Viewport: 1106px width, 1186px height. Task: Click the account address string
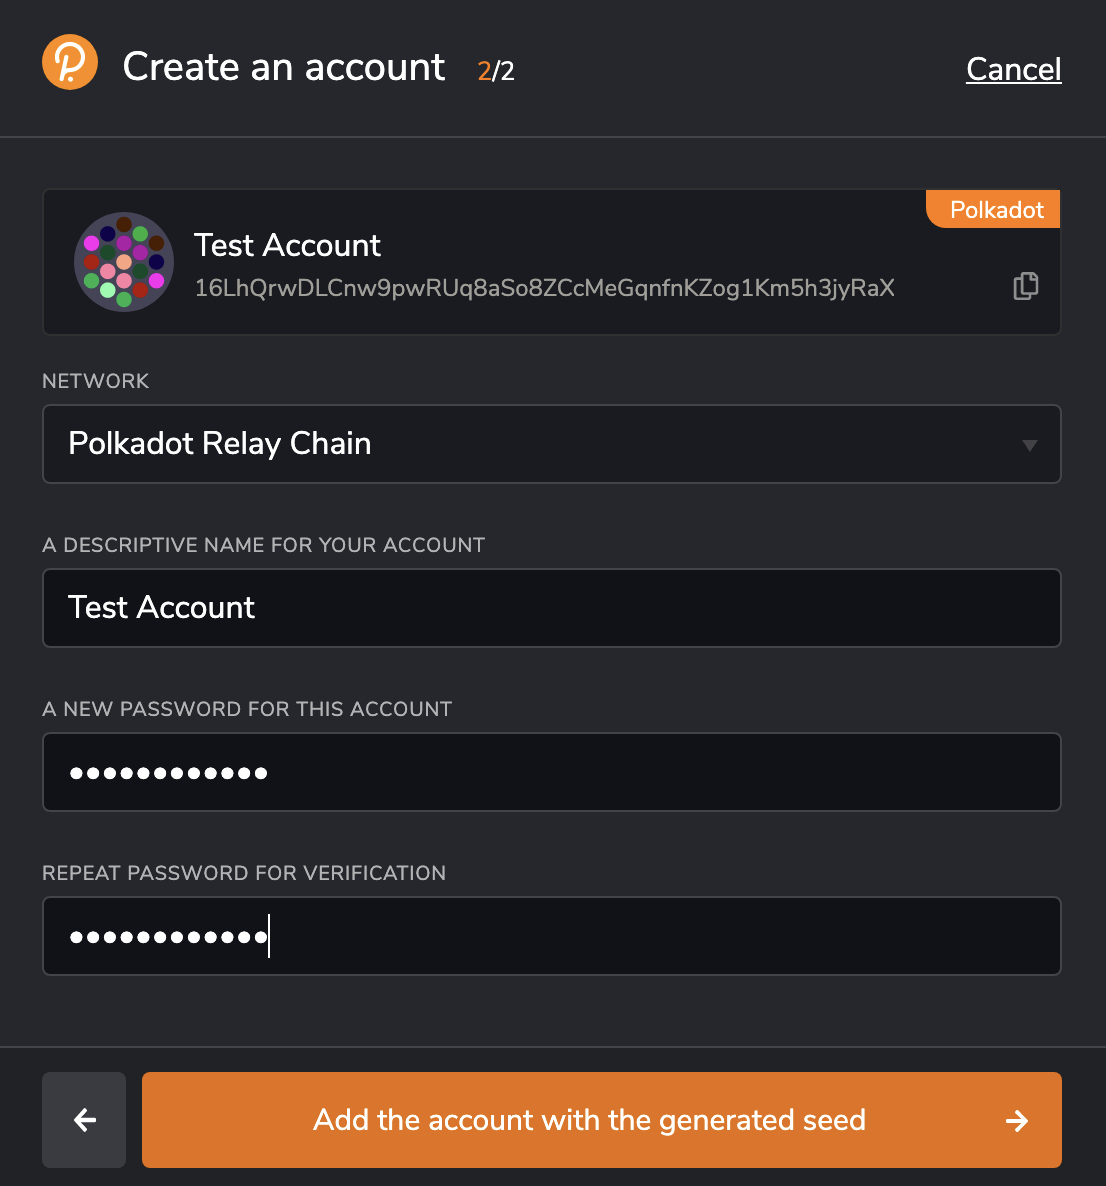click(x=545, y=288)
